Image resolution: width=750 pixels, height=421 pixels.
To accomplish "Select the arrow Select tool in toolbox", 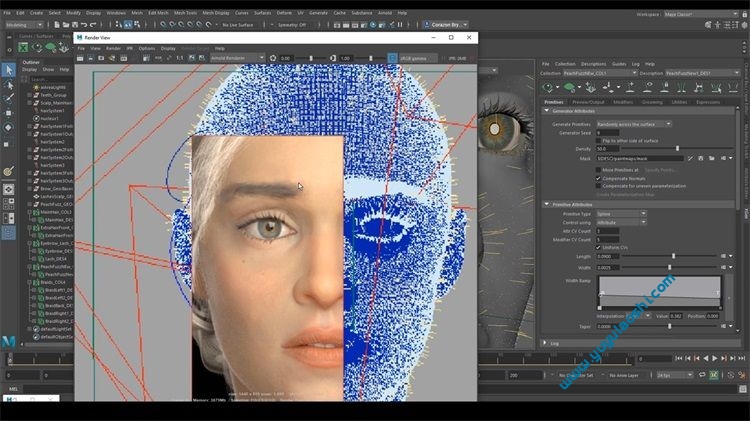I will (9, 70).
